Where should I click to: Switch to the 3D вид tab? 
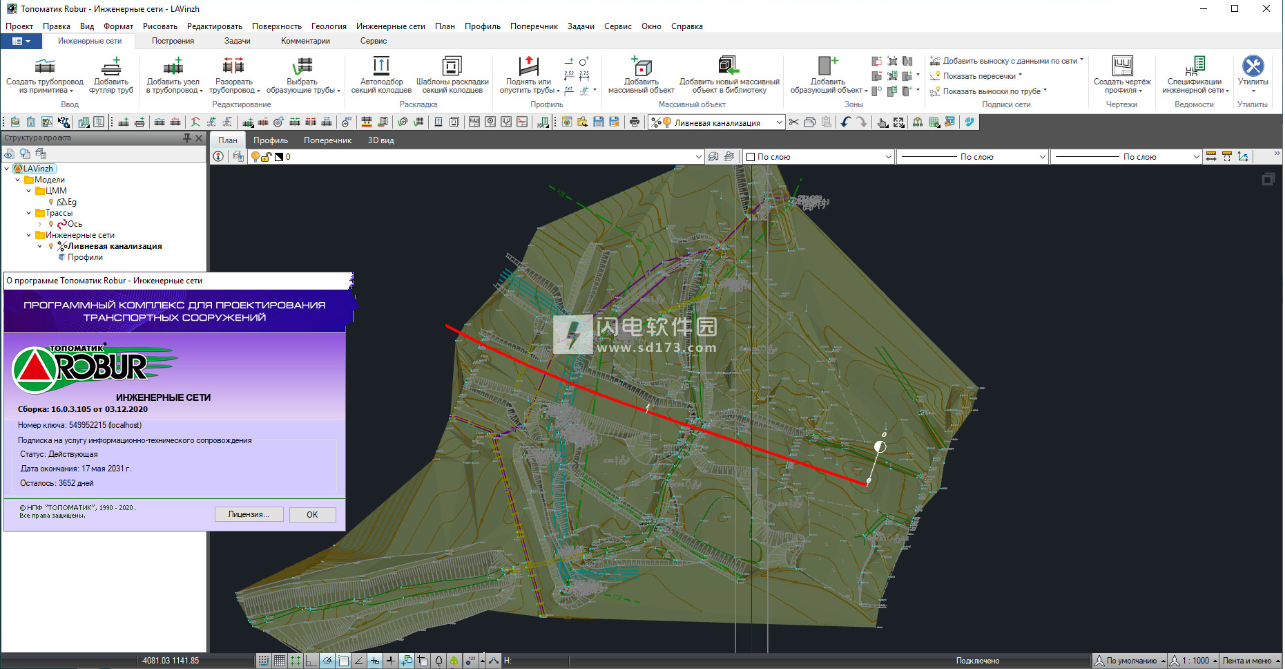[381, 141]
